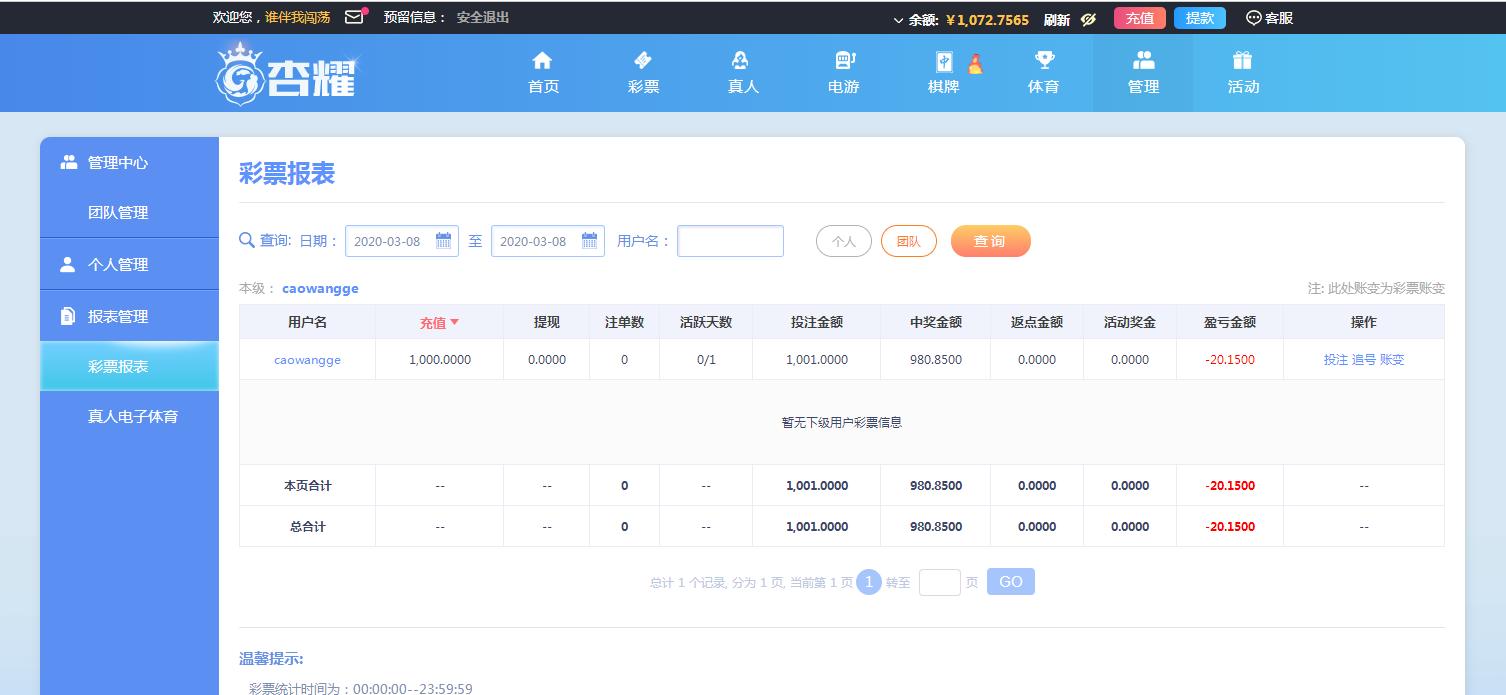Click the search magnifier icon
Screen dimensions: 1506x695
click(x=247, y=240)
